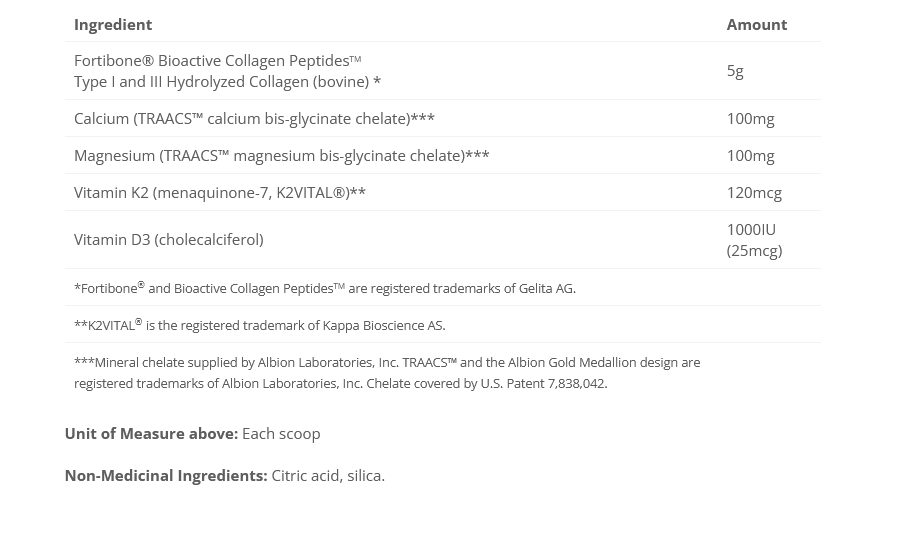916x546 pixels.
Task: Select the Magnesium bis-glycinate chelate ingredient
Action: pos(281,155)
